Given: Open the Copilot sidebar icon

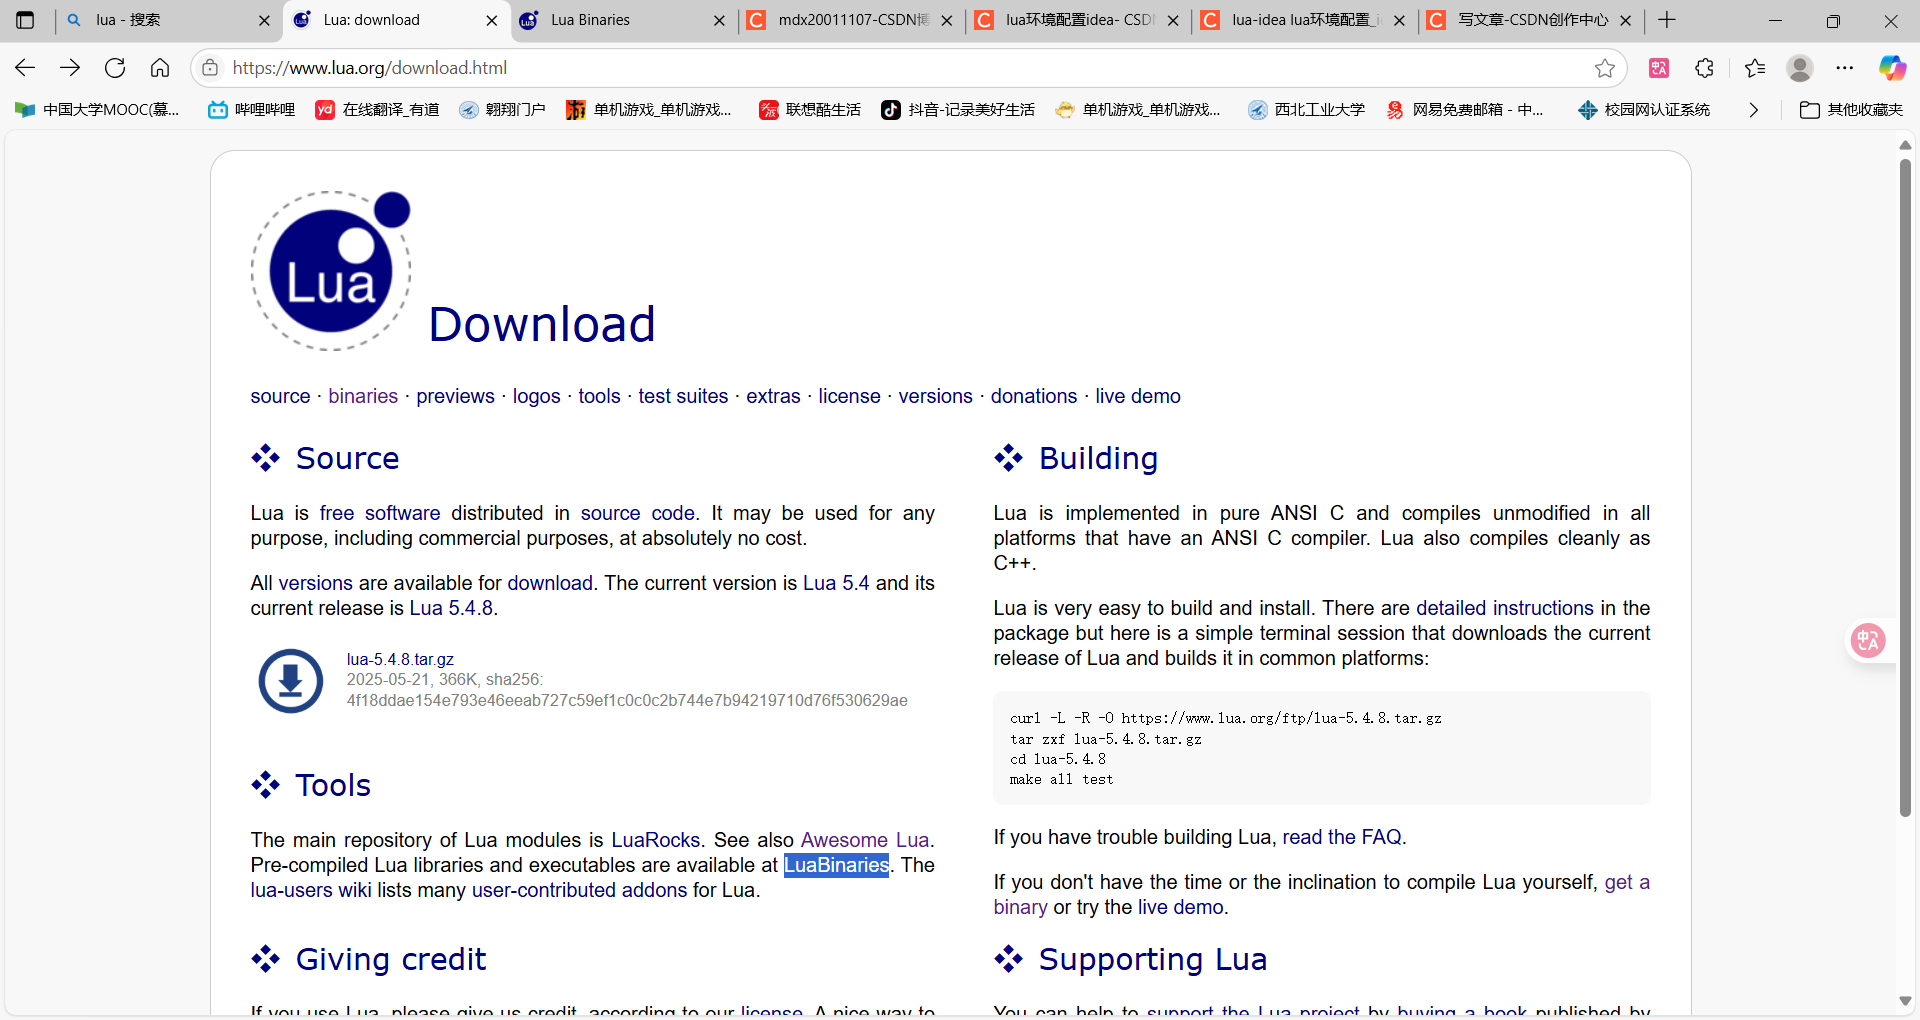Looking at the screenshot, I should point(1893,67).
